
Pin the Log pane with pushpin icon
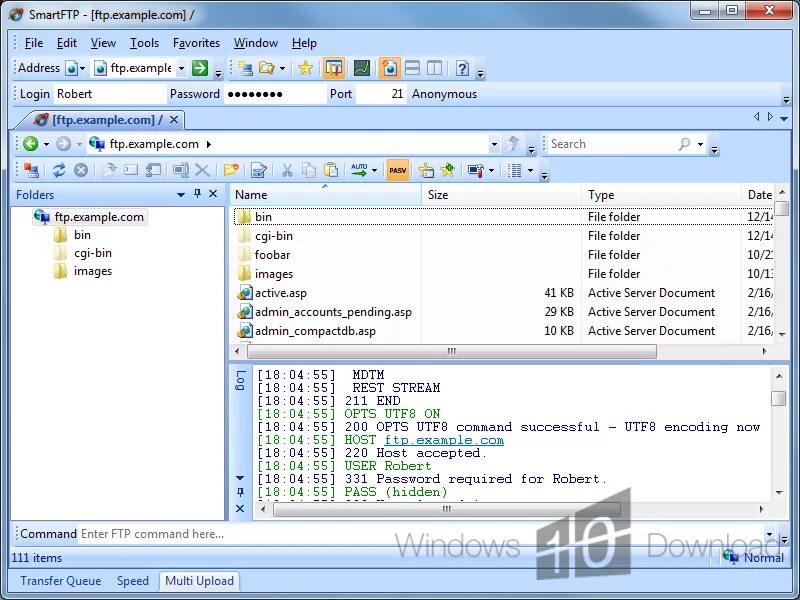click(x=240, y=492)
